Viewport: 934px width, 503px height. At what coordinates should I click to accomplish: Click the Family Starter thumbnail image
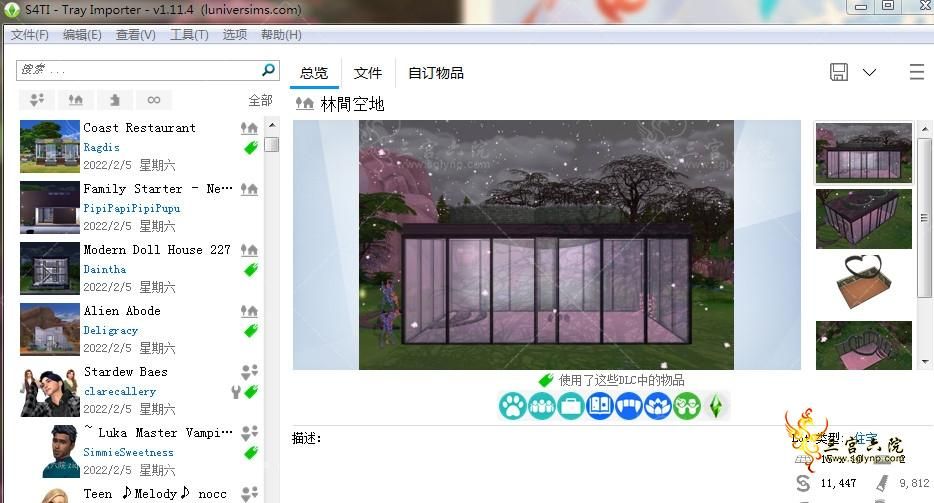(x=49, y=207)
